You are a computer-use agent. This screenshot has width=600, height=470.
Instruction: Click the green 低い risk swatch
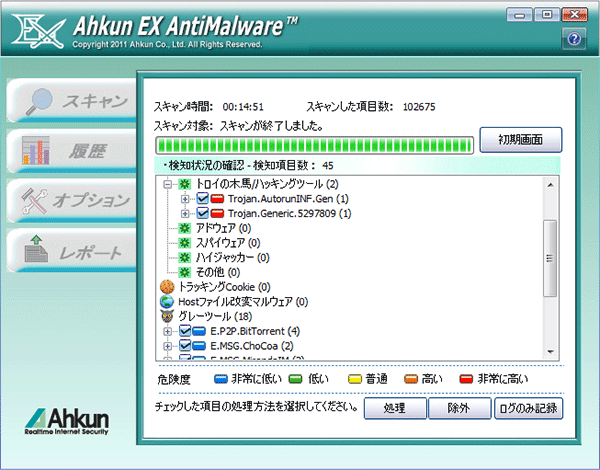click(295, 379)
